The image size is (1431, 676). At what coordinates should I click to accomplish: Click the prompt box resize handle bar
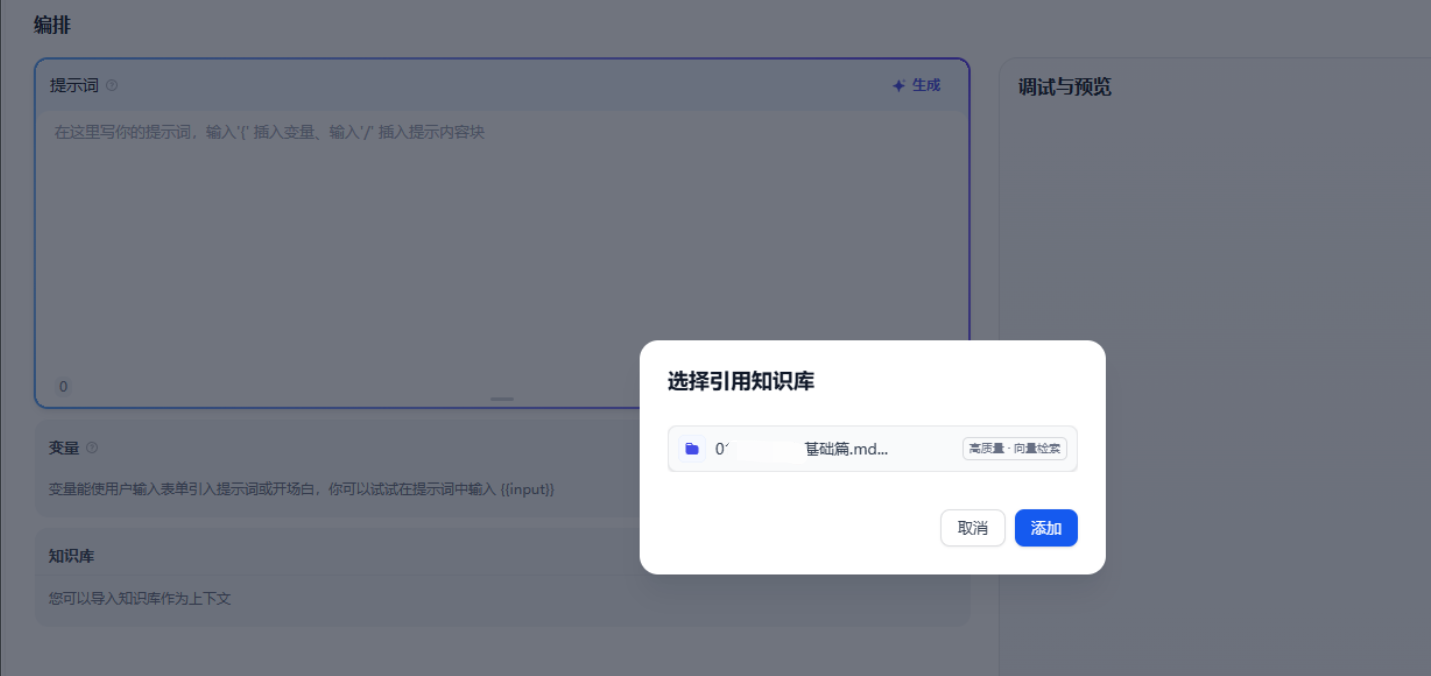pyautogui.click(x=502, y=399)
